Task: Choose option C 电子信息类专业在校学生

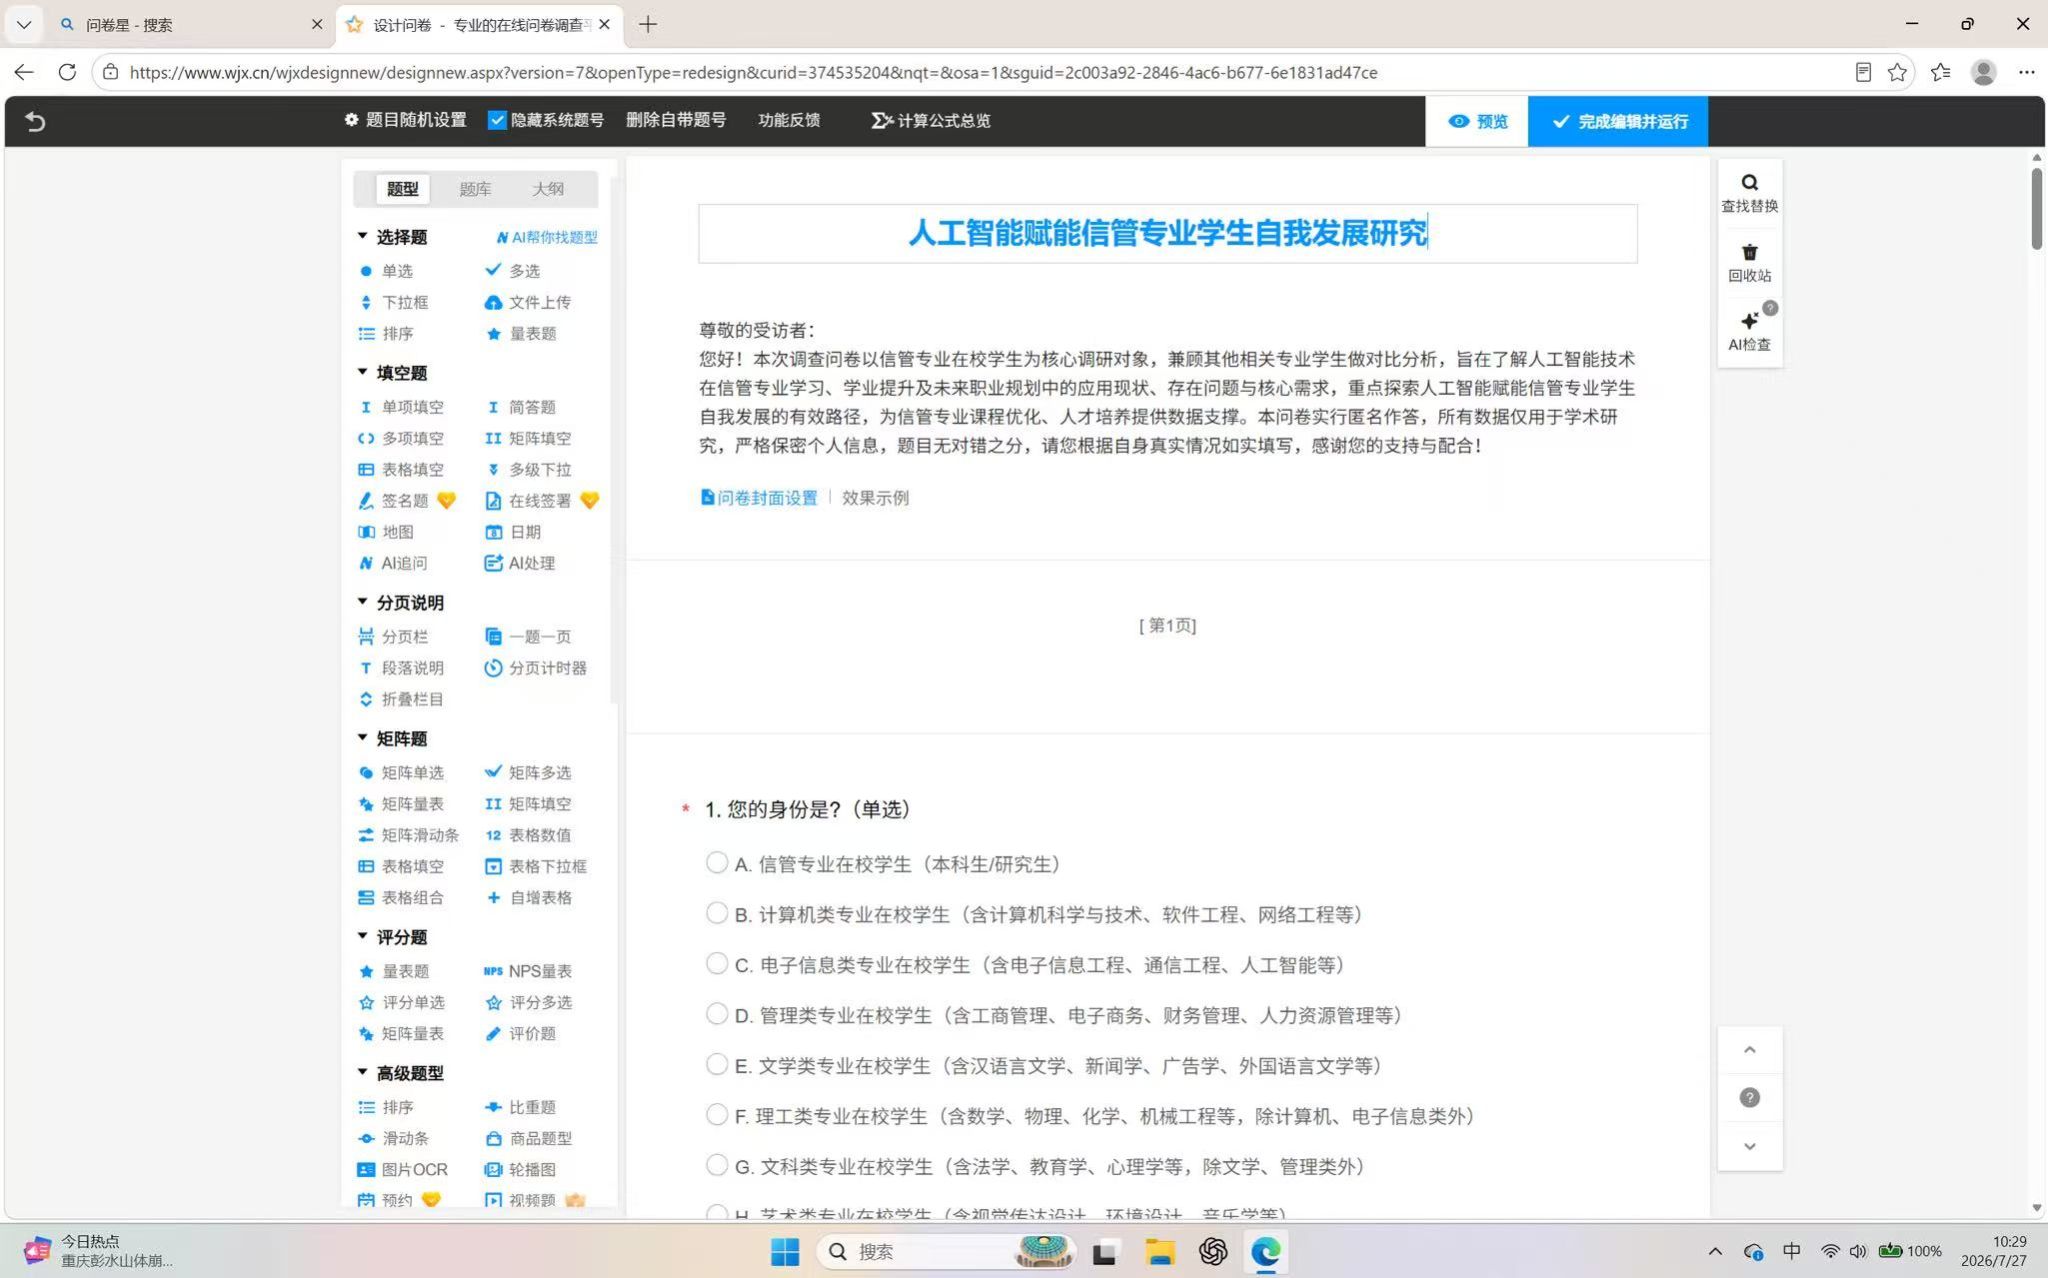Action: pos(716,964)
